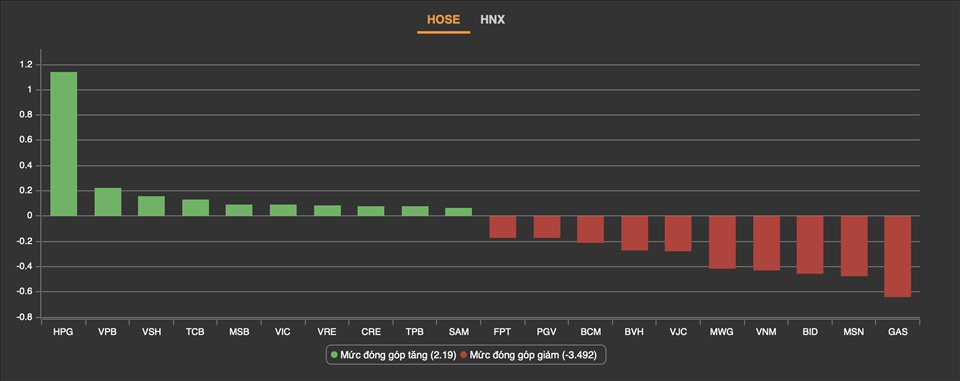Viewport: 960px width, 381px height.
Task: Click the VRE axis label
Action: 327,332
